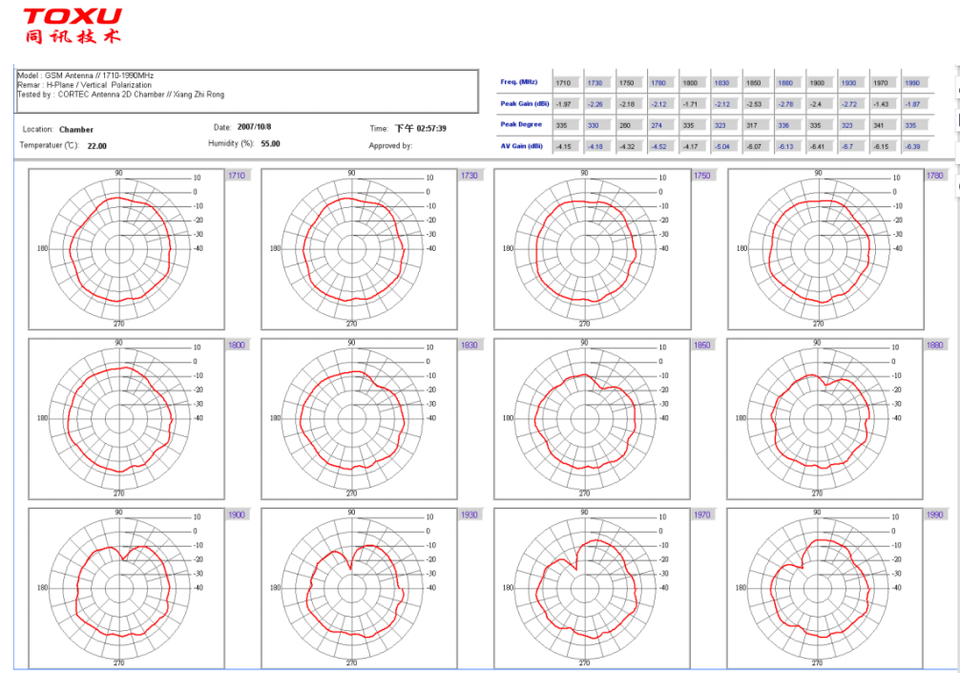Choose the 1970 MHz polar plot
This screenshot has height=673, width=960.
[x=592, y=588]
